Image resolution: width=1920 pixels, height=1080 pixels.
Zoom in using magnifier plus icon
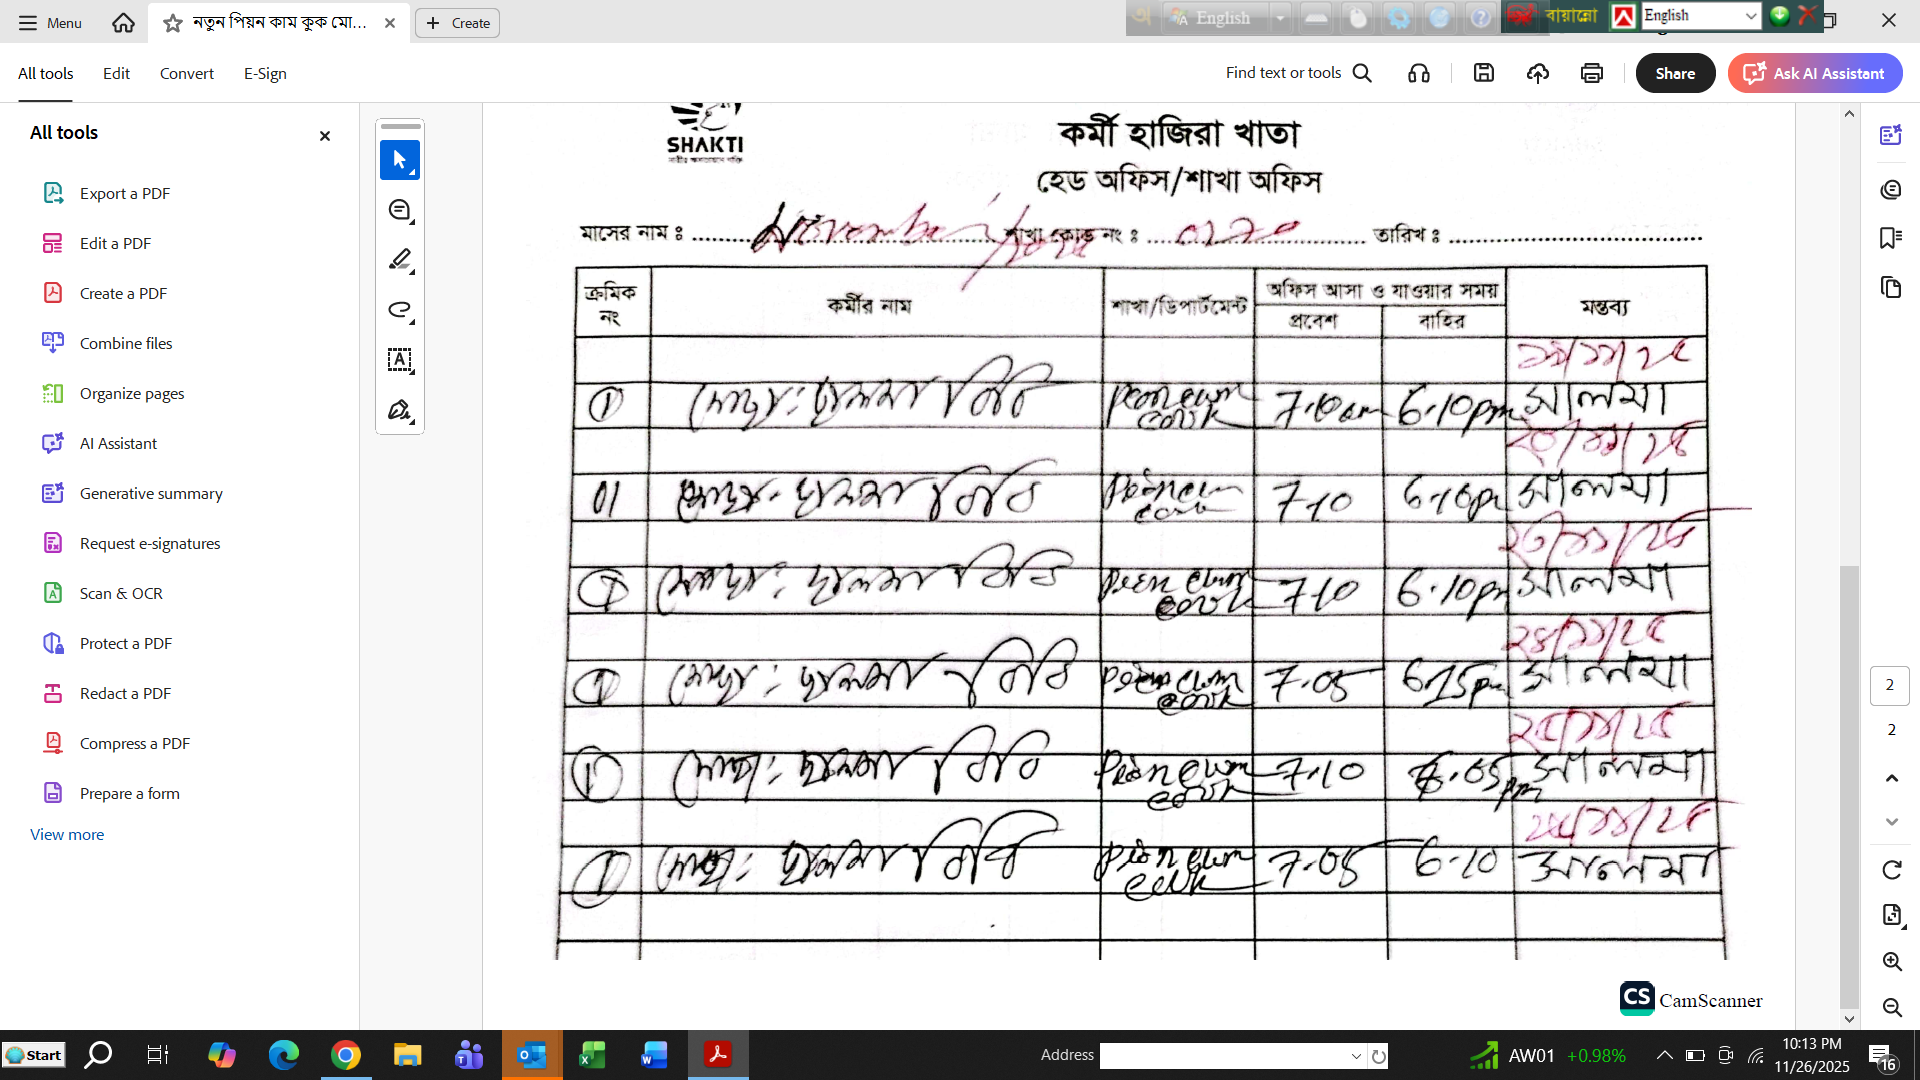click(x=1891, y=962)
